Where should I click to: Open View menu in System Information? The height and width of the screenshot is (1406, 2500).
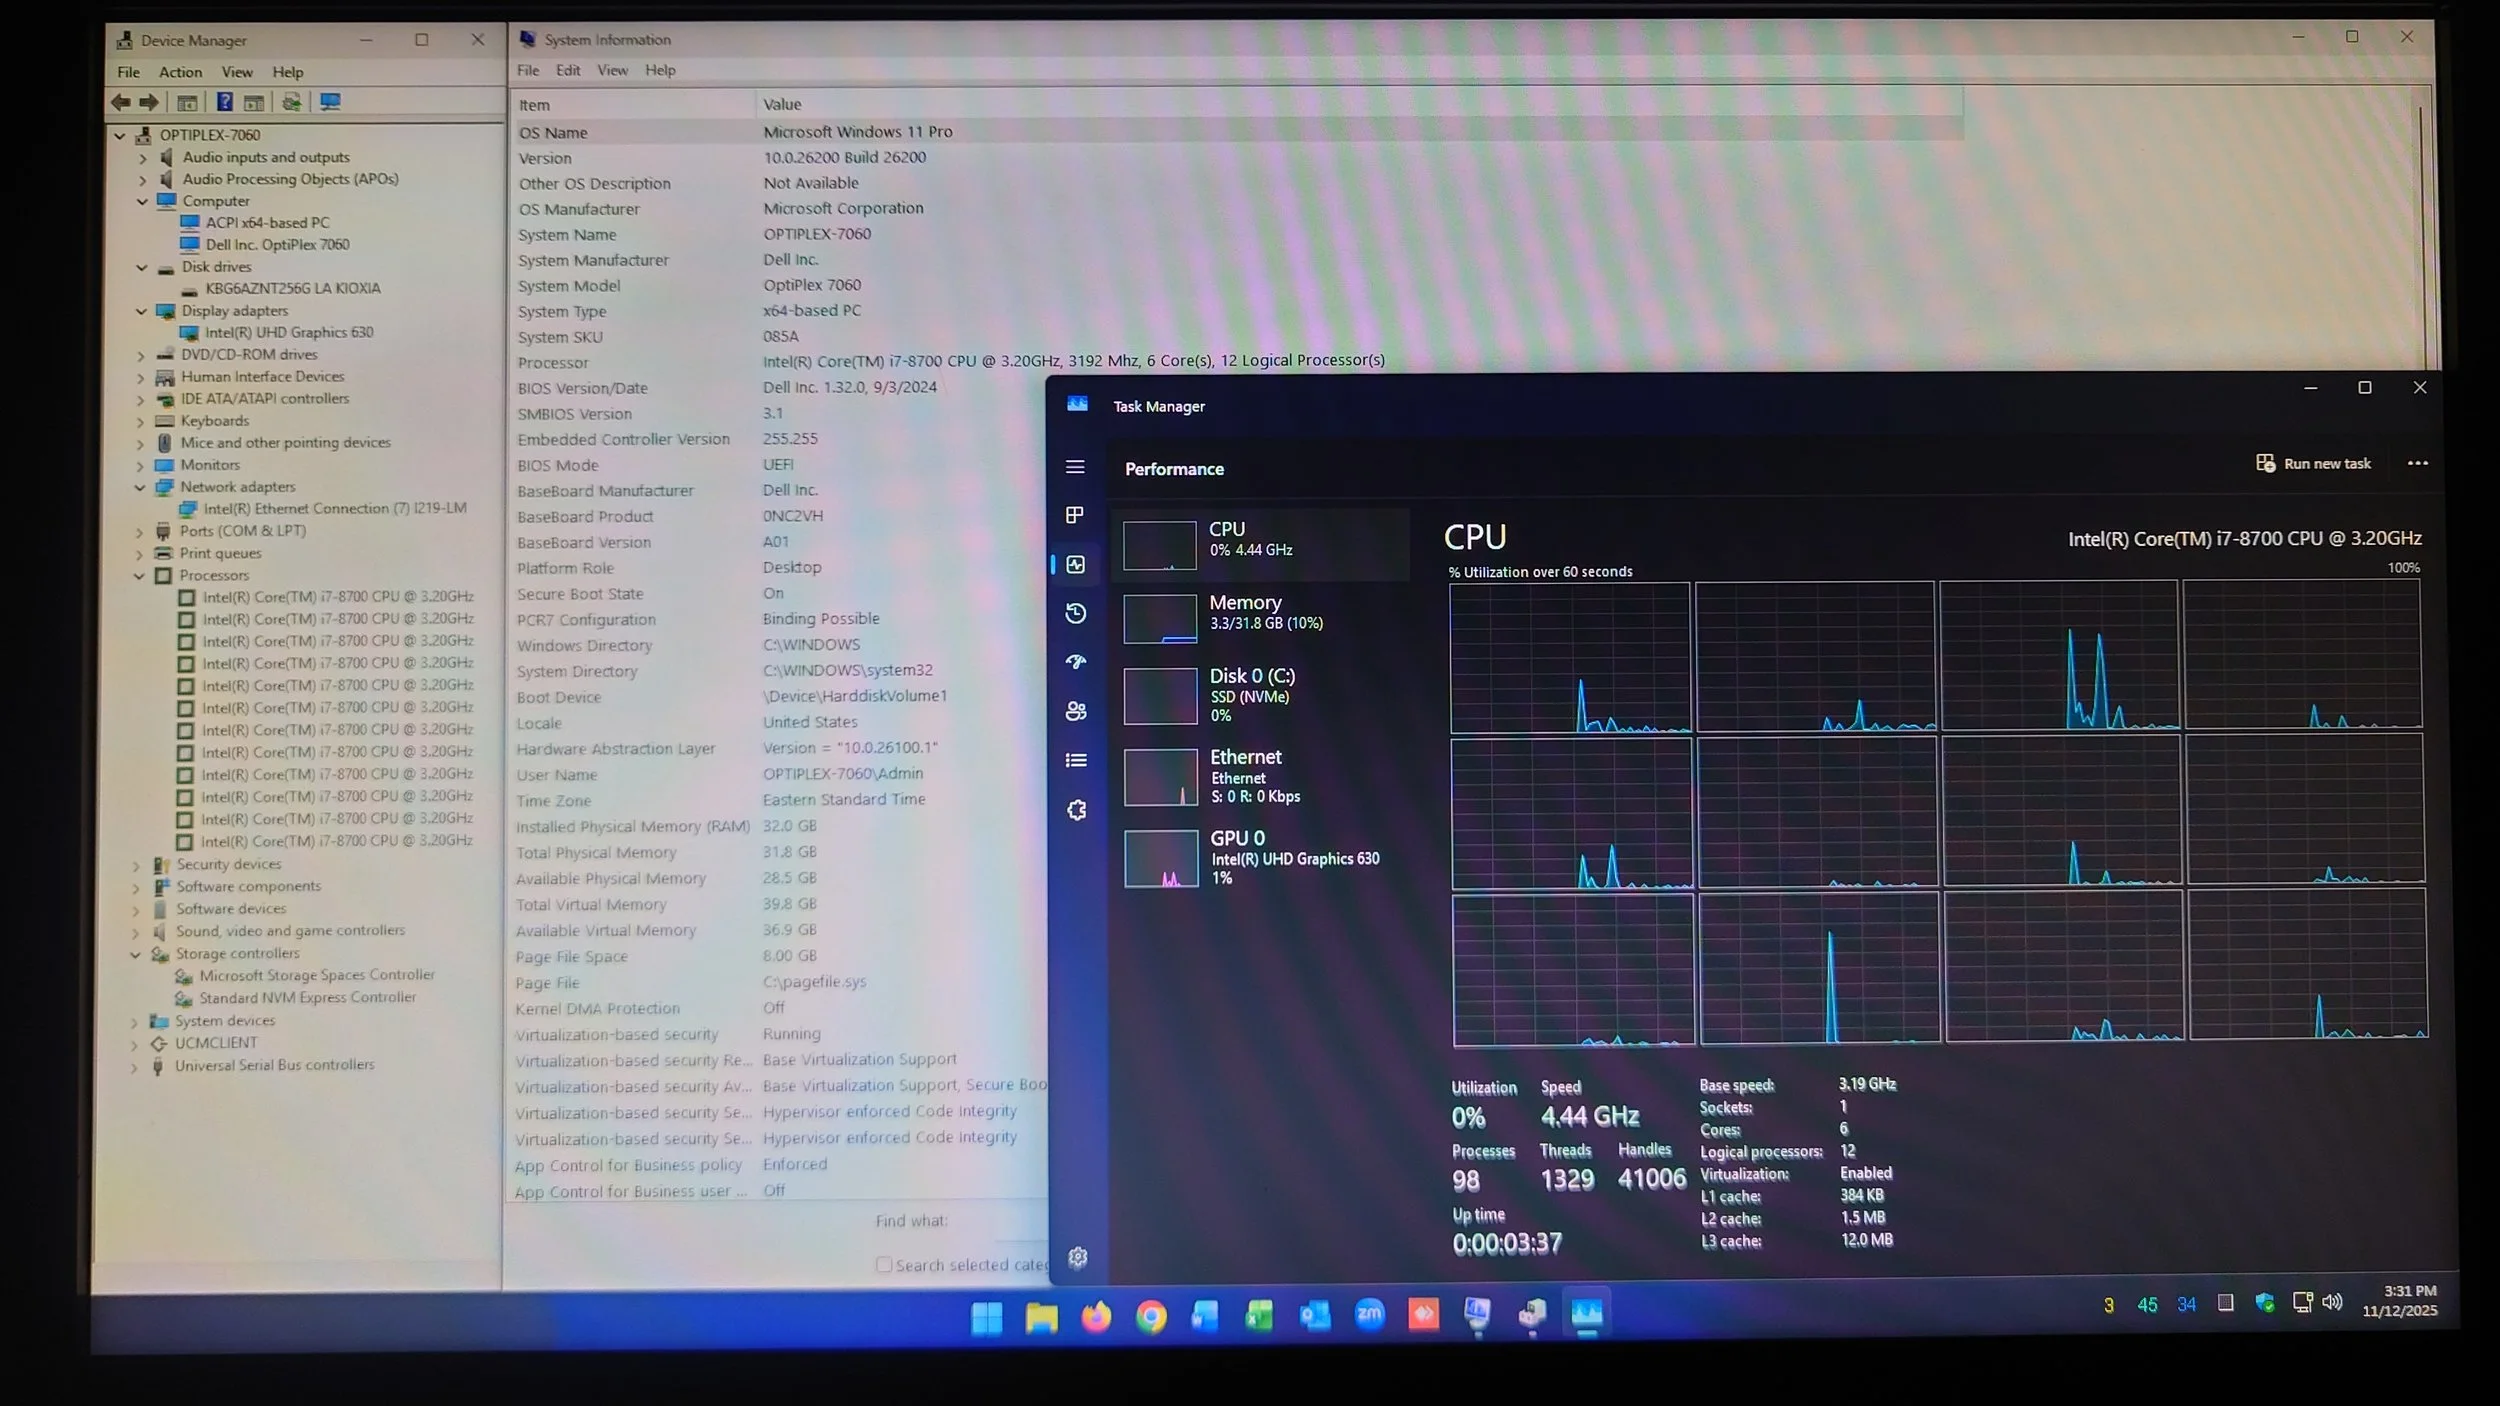tap(612, 70)
